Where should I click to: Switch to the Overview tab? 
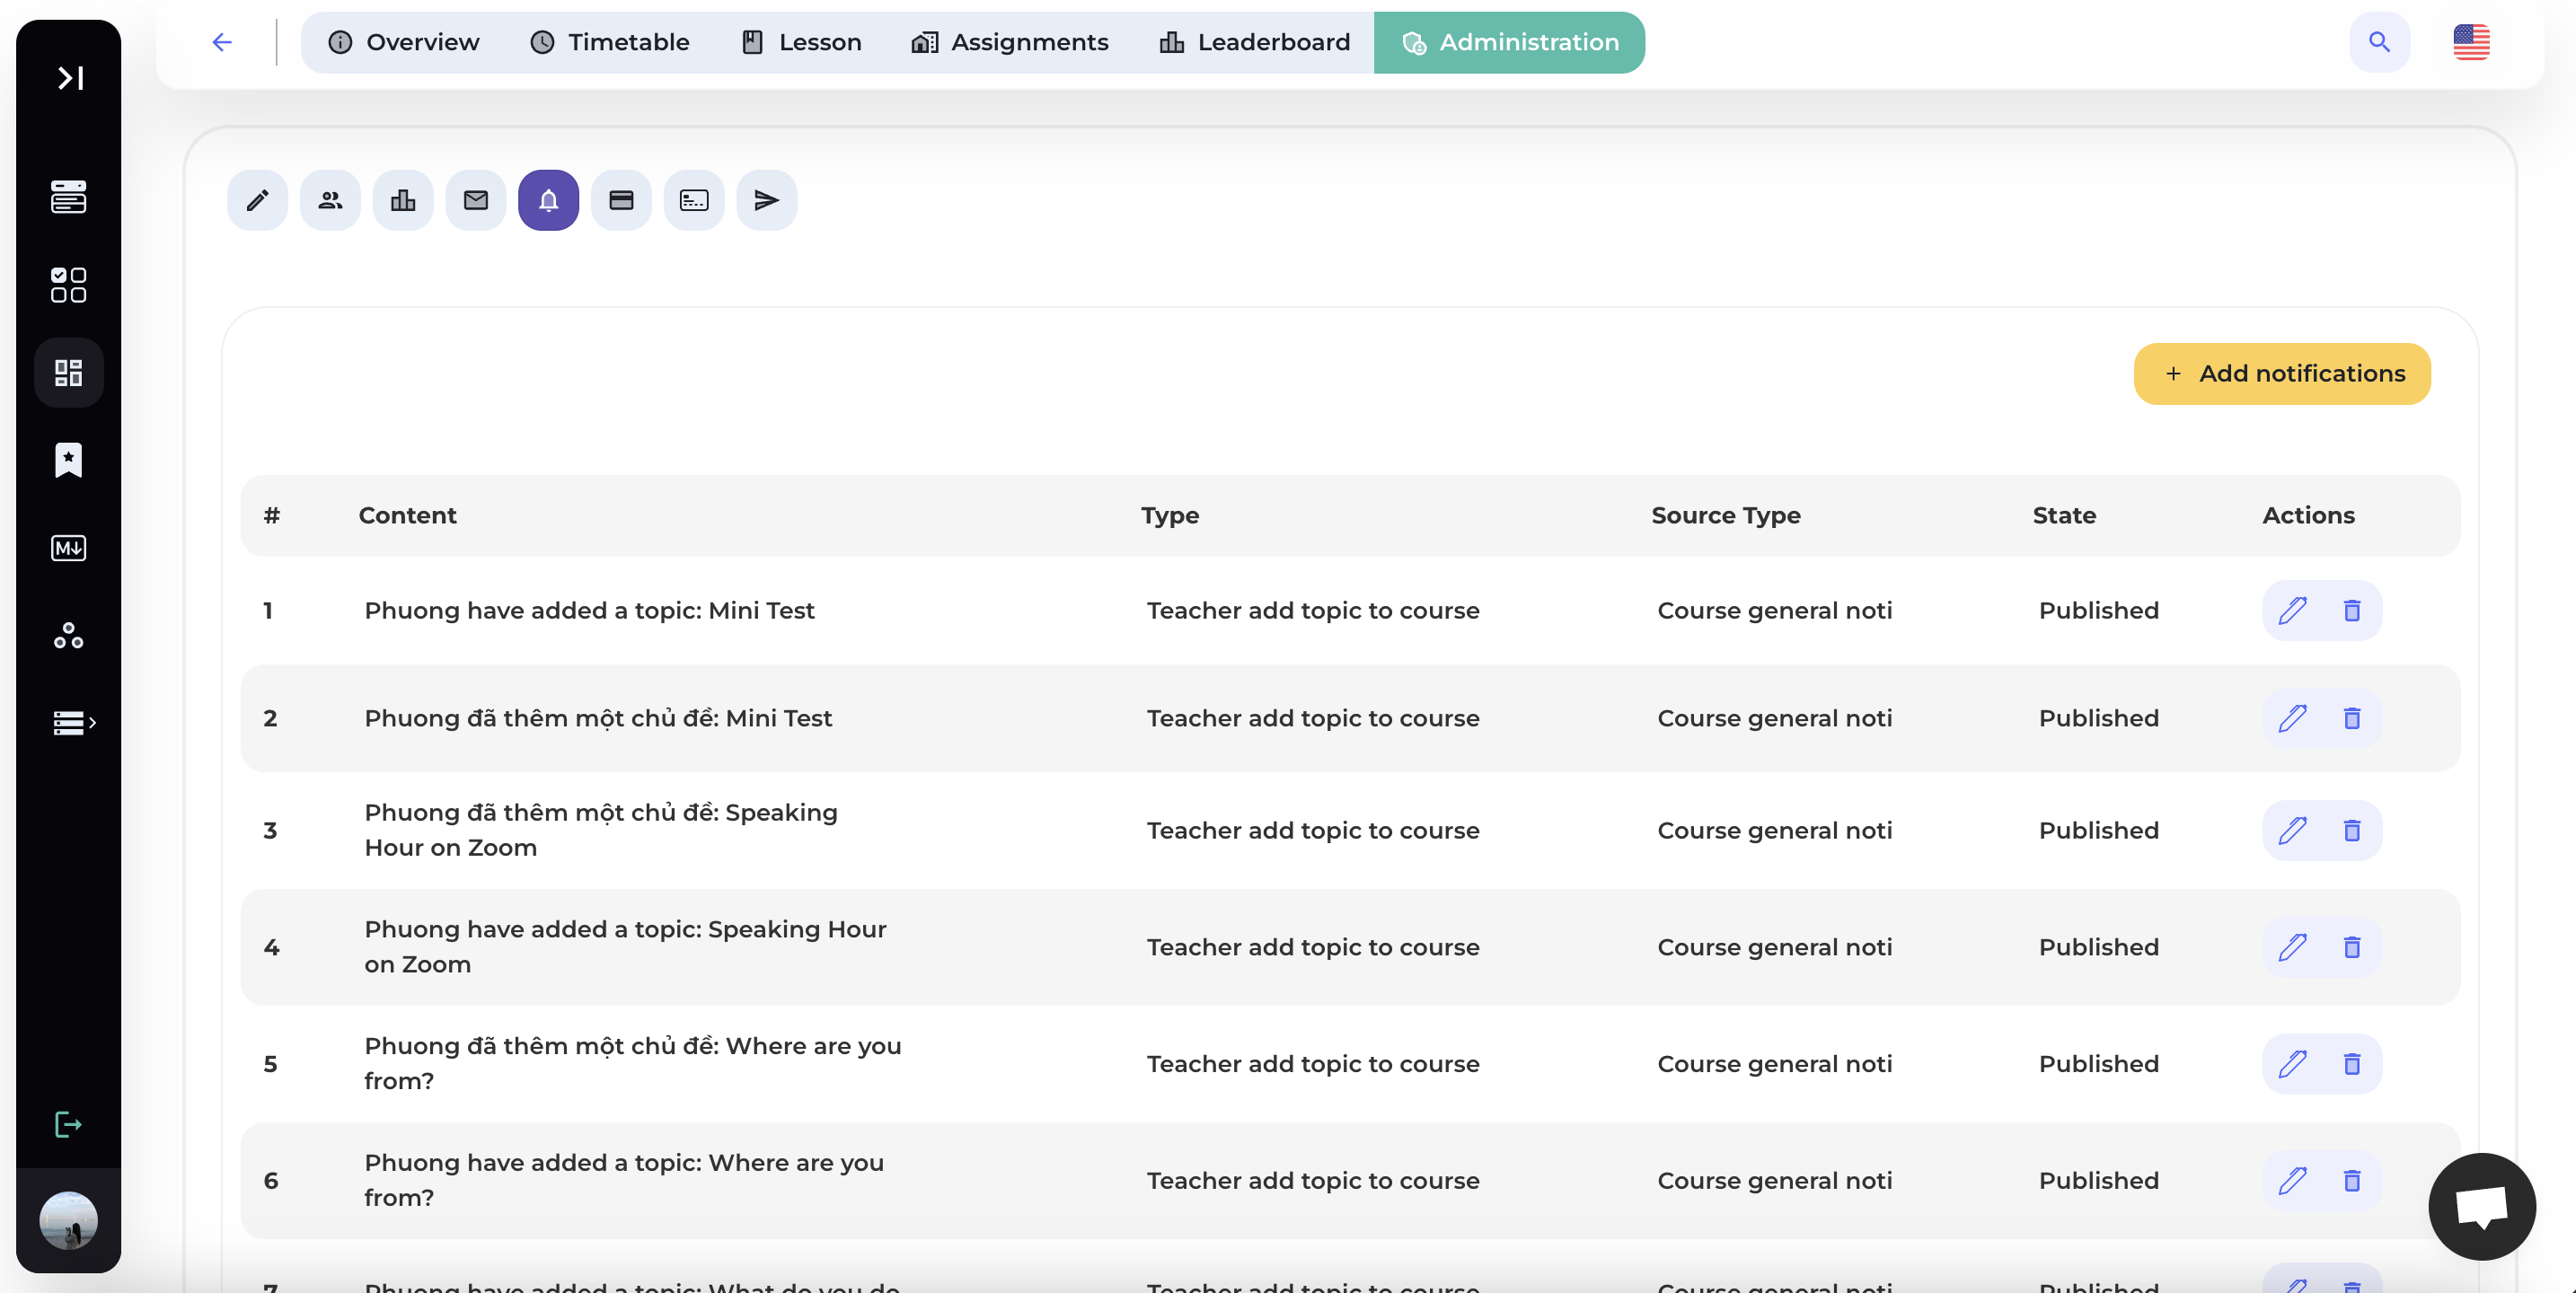click(404, 42)
